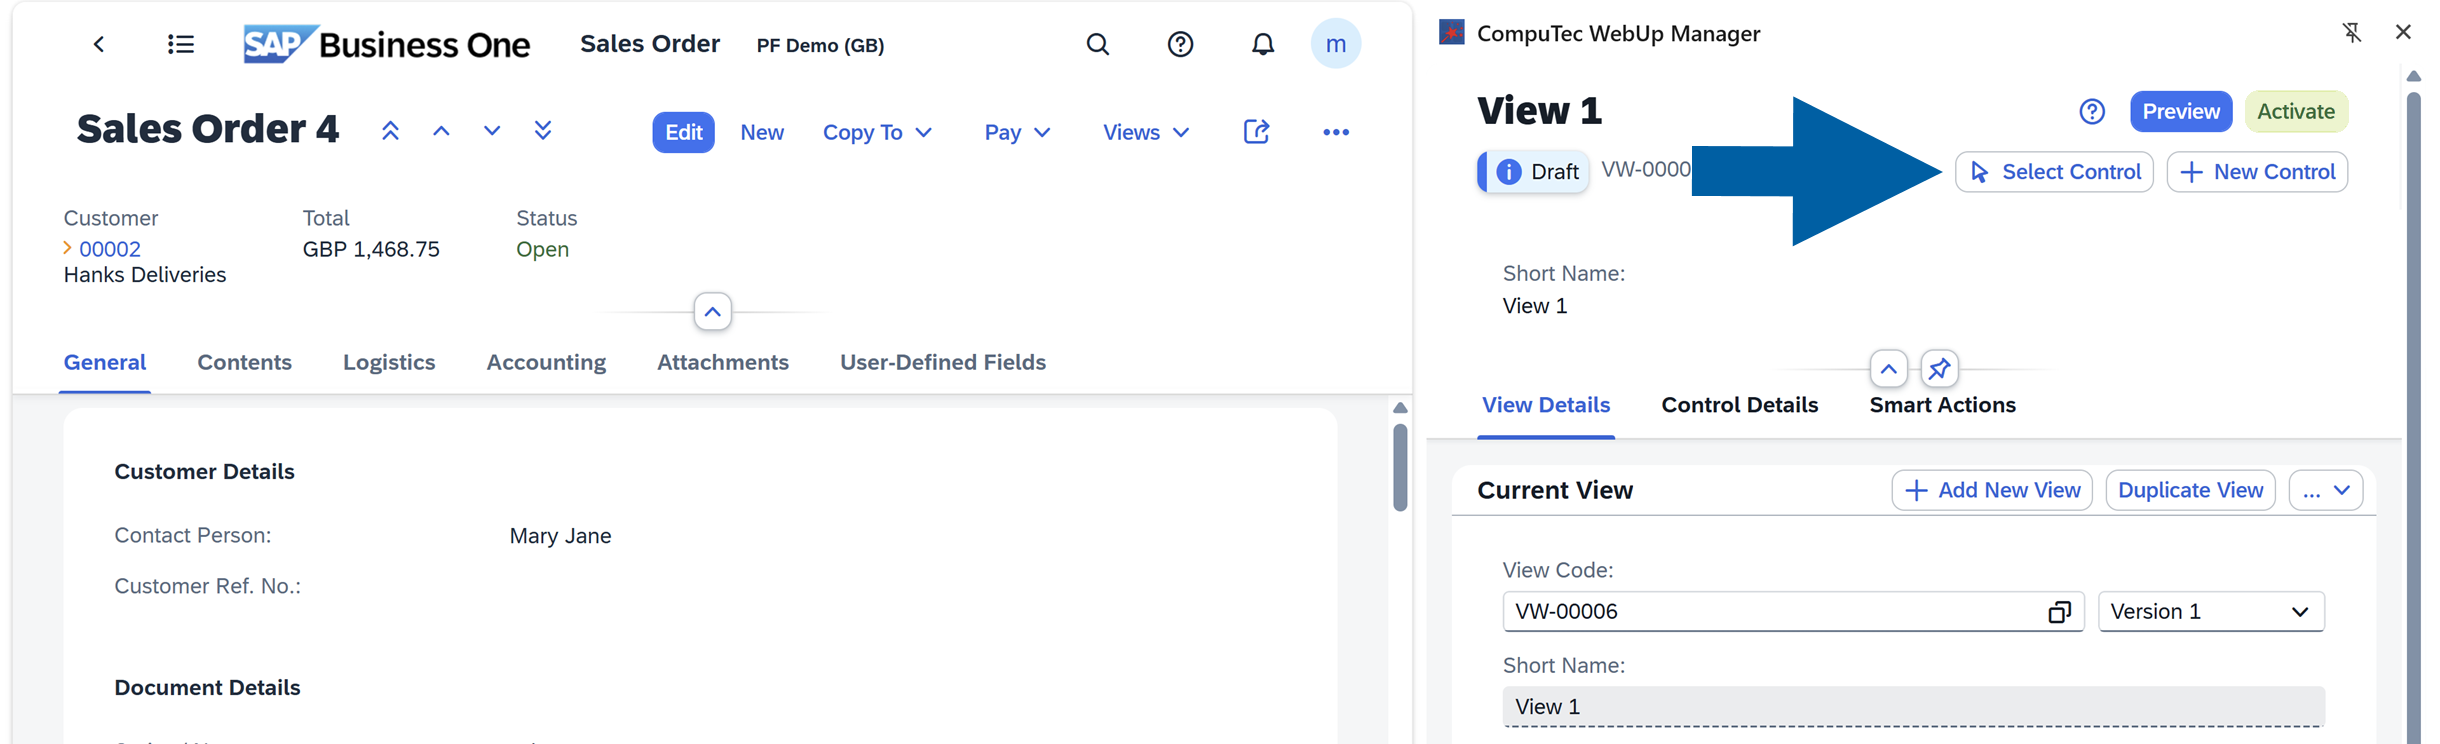Open the Logistics tab
The width and height of the screenshot is (2440, 744).
tap(389, 362)
